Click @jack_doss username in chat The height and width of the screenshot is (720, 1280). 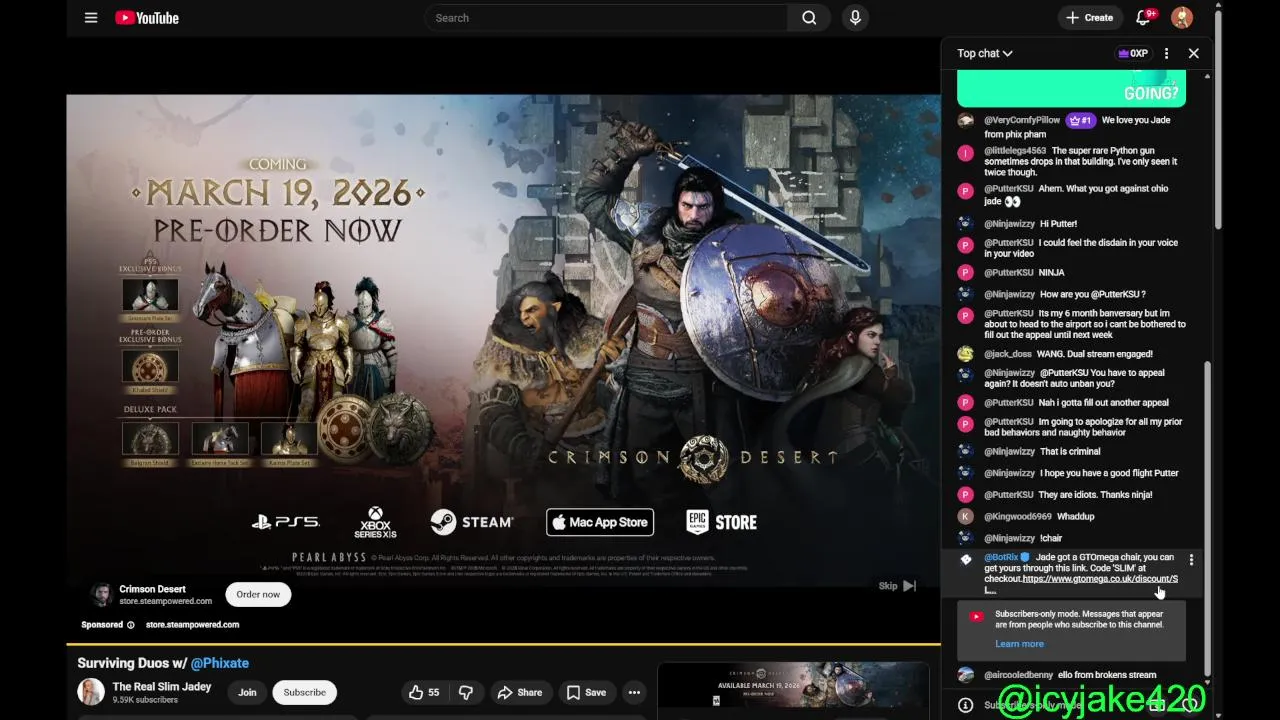pos(1008,354)
